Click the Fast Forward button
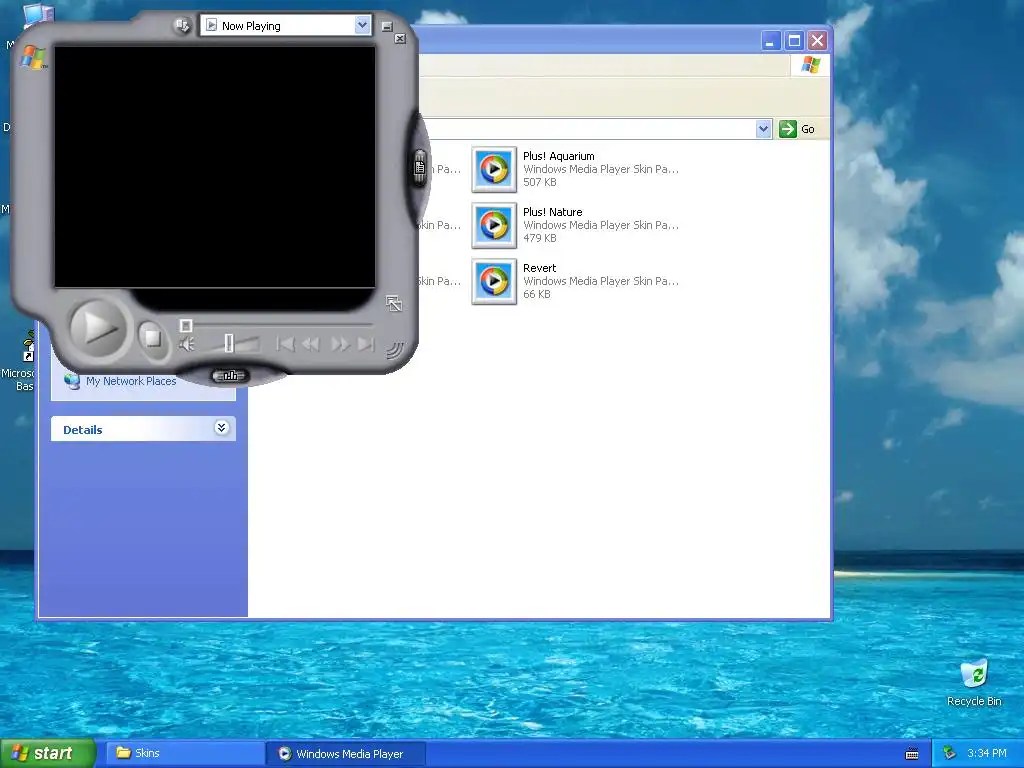1024x768 pixels. click(340, 344)
